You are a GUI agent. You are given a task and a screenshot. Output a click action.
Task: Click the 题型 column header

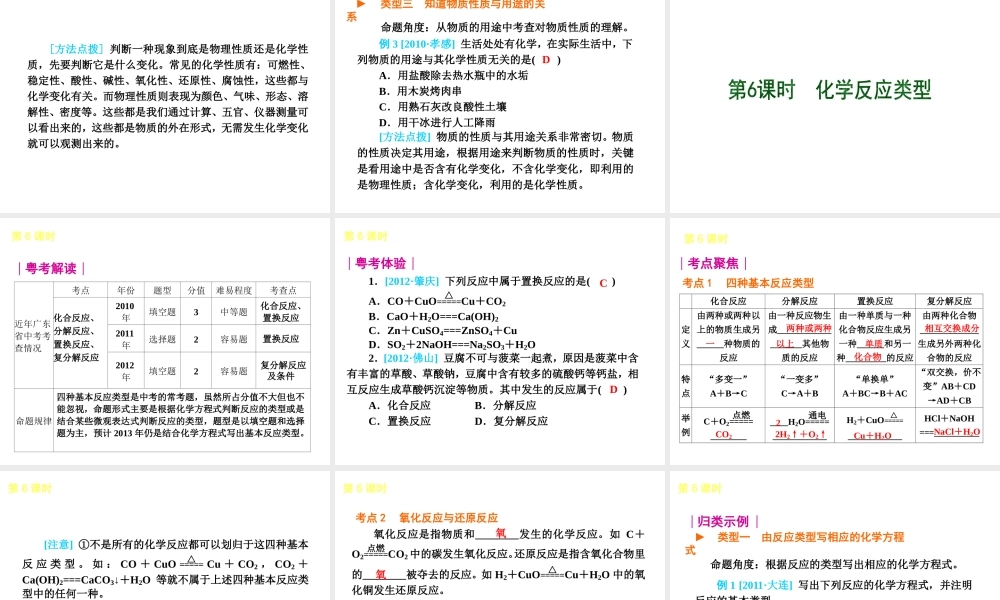pyautogui.click(x=162, y=290)
